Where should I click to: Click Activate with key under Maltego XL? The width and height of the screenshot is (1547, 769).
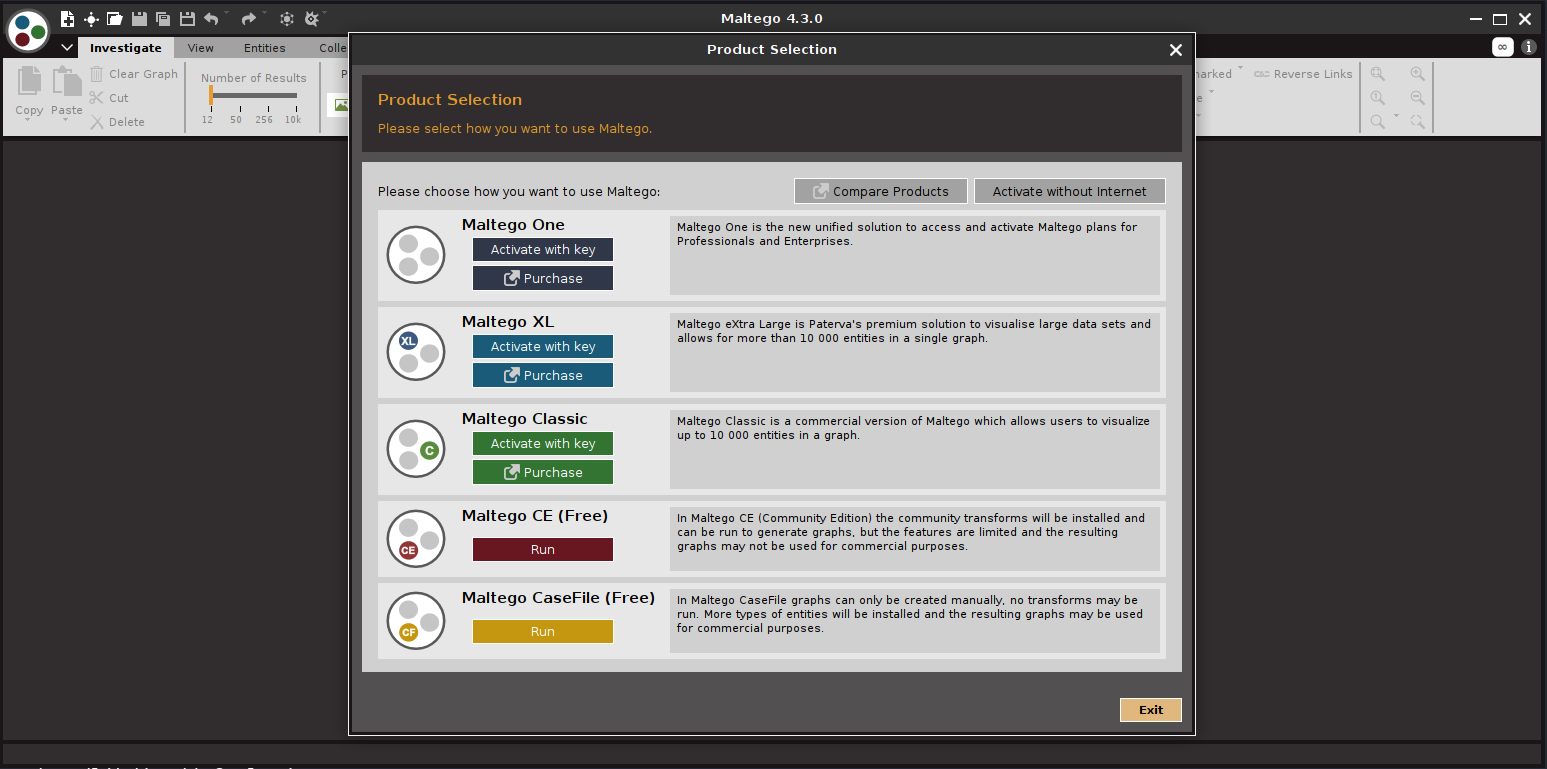[x=543, y=347]
